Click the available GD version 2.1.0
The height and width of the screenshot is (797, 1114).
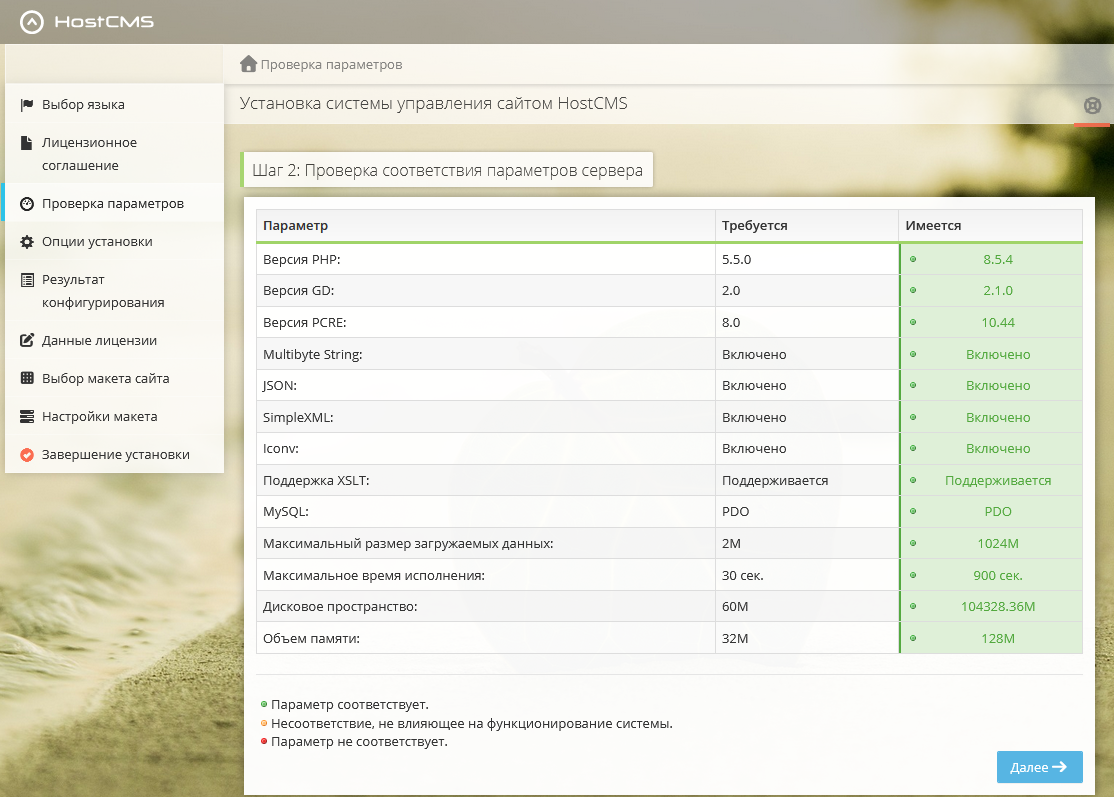[x=997, y=291]
